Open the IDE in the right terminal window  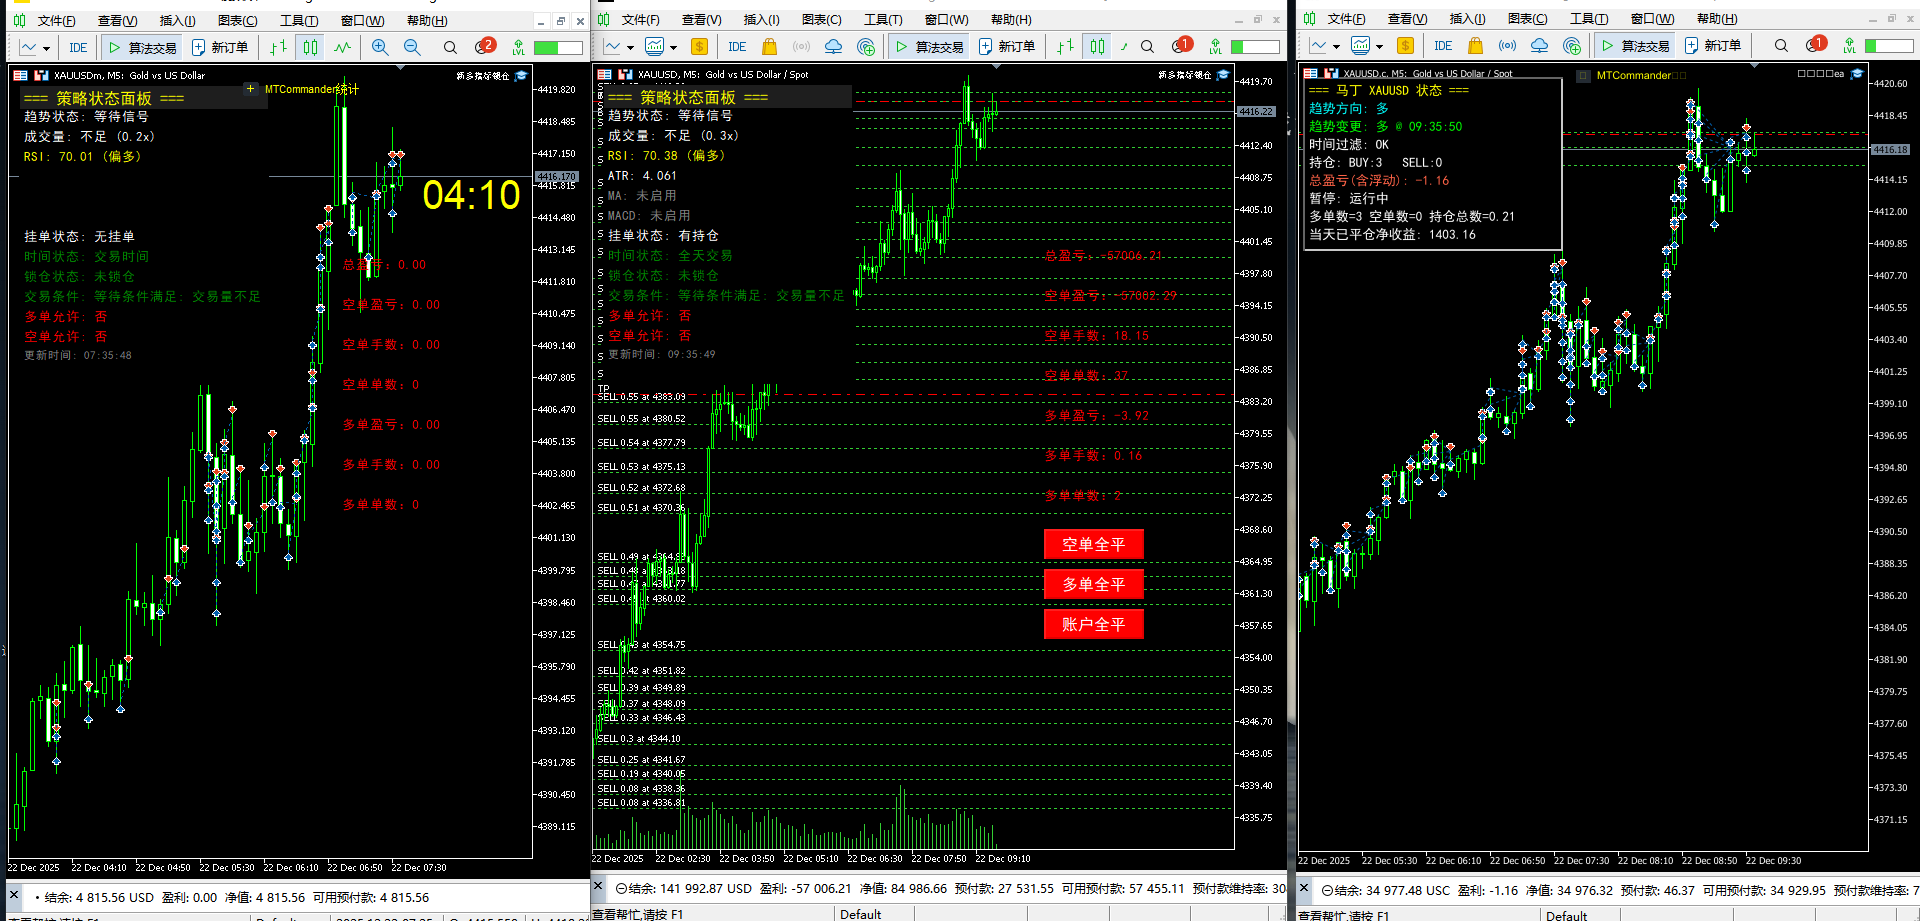point(1443,46)
